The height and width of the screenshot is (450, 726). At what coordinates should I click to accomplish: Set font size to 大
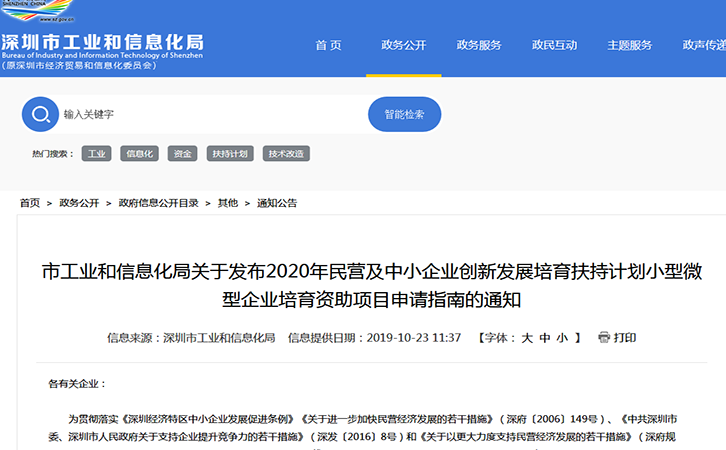526,338
